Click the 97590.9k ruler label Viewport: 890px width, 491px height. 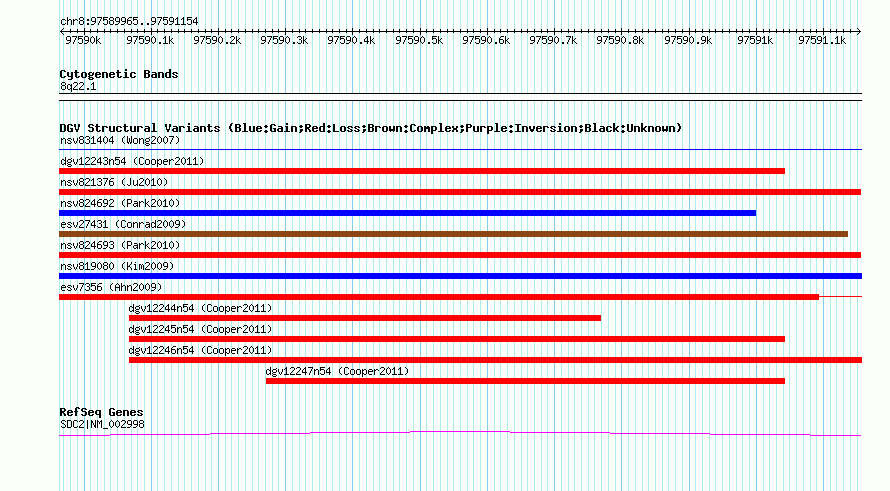[x=689, y=40]
